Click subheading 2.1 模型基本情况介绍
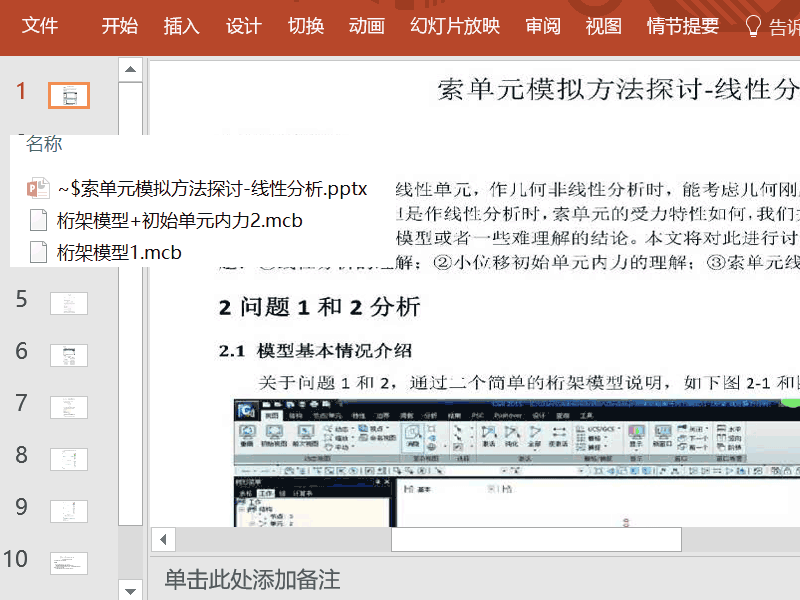The height and width of the screenshot is (600, 800). [x=315, y=351]
